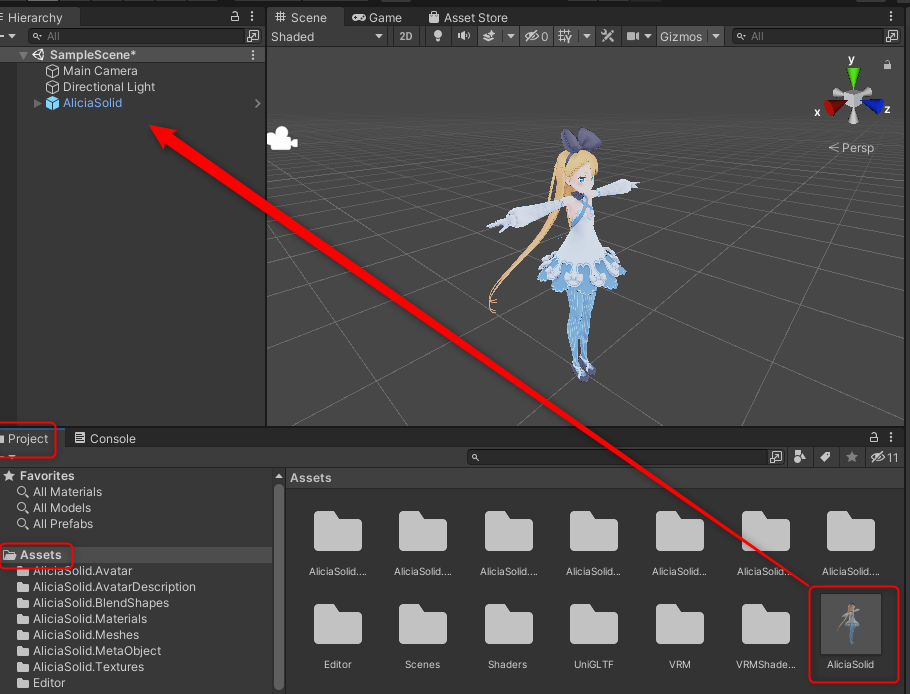Click the search-by-label tag icon
This screenshot has height=694, width=910.
[825, 457]
